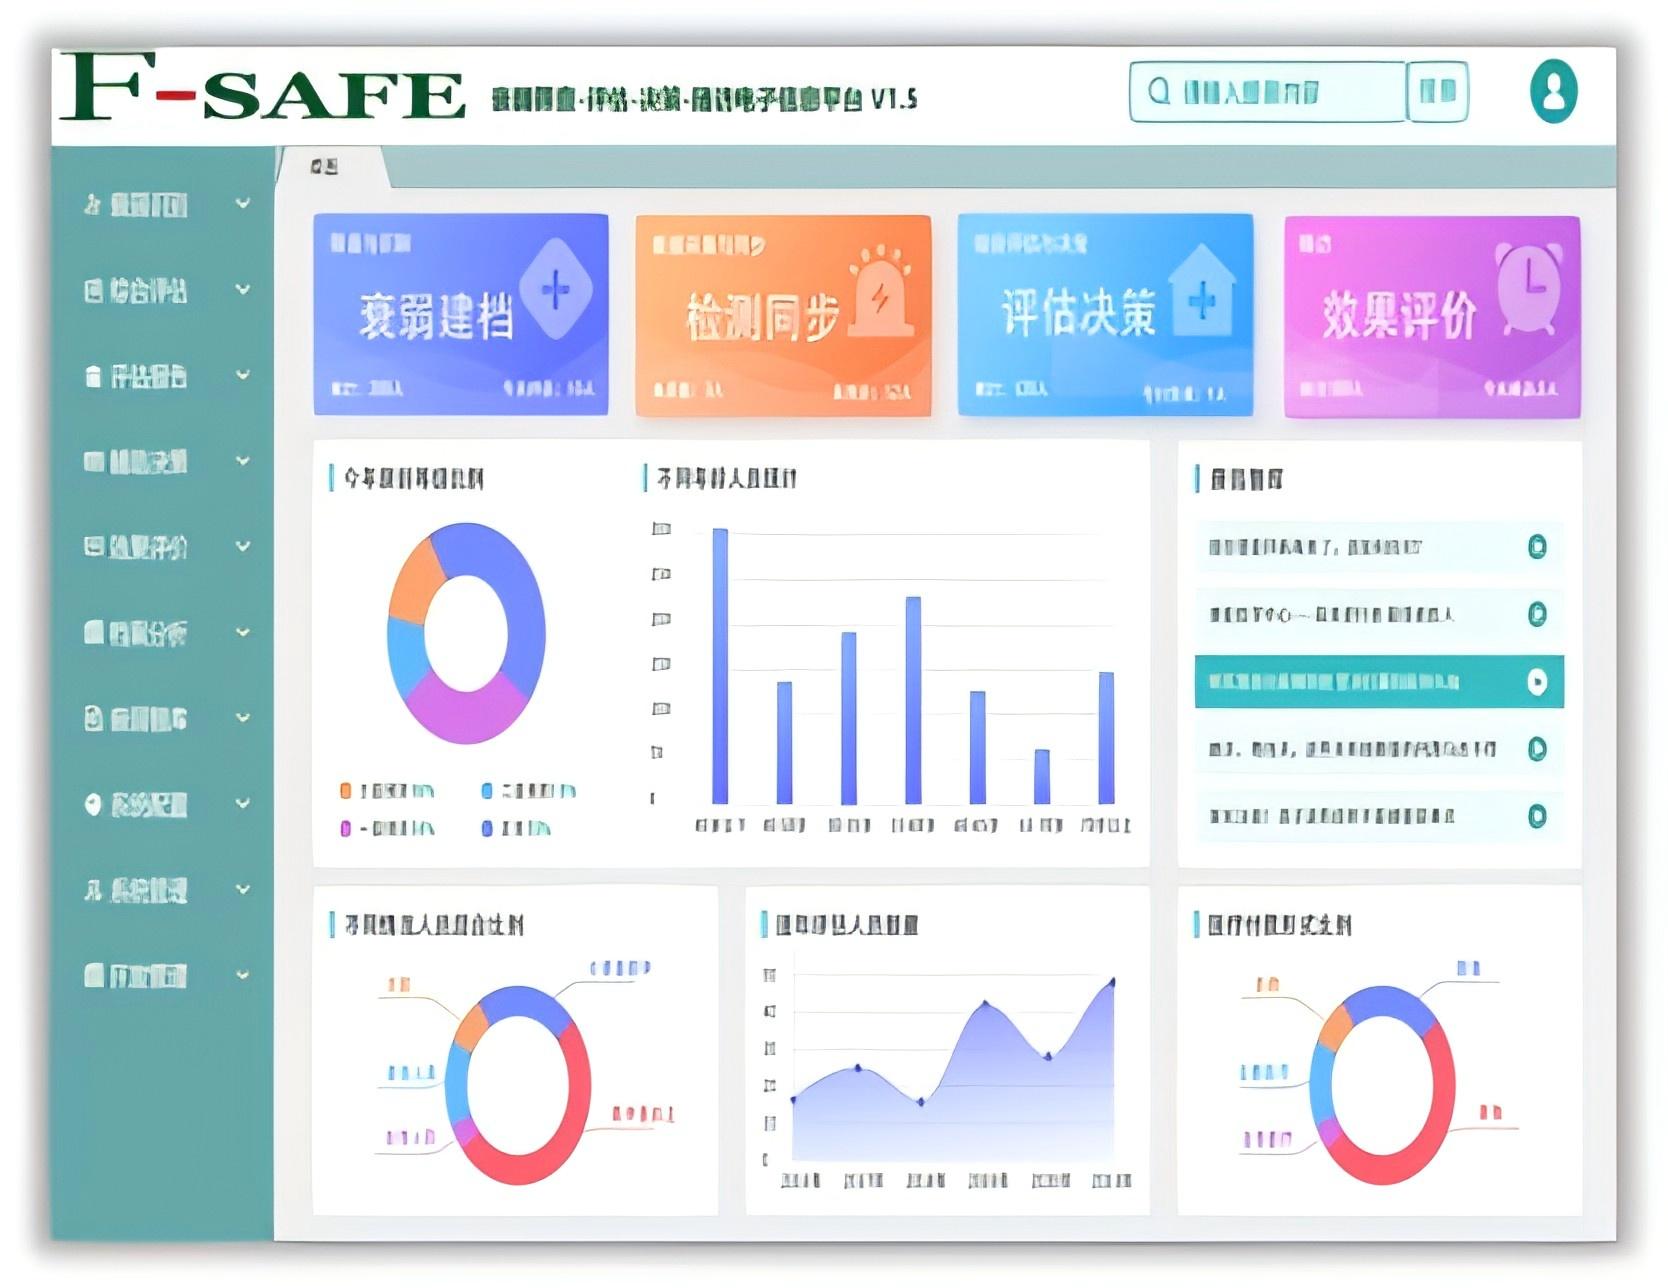Click the search button beside the search box
This screenshot has width=1668, height=1288.
click(x=1437, y=92)
